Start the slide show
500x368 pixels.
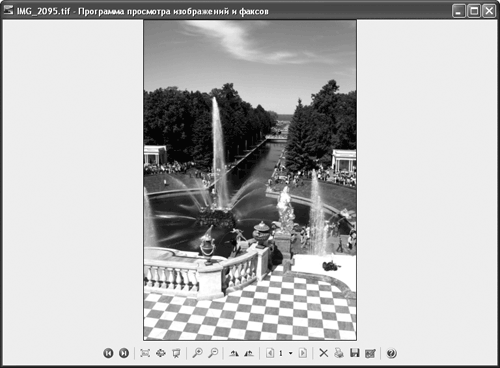(176, 353)
